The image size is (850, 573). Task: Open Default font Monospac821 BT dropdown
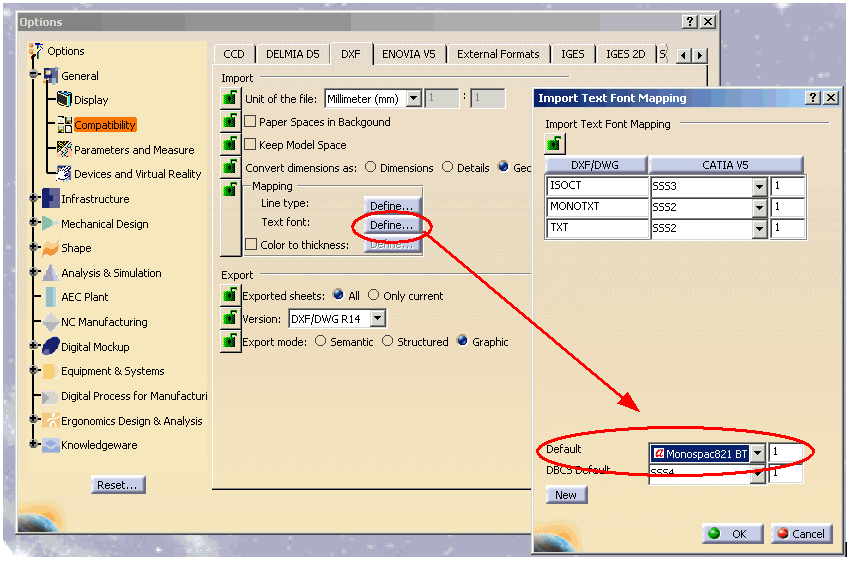[x=757, y=453]
